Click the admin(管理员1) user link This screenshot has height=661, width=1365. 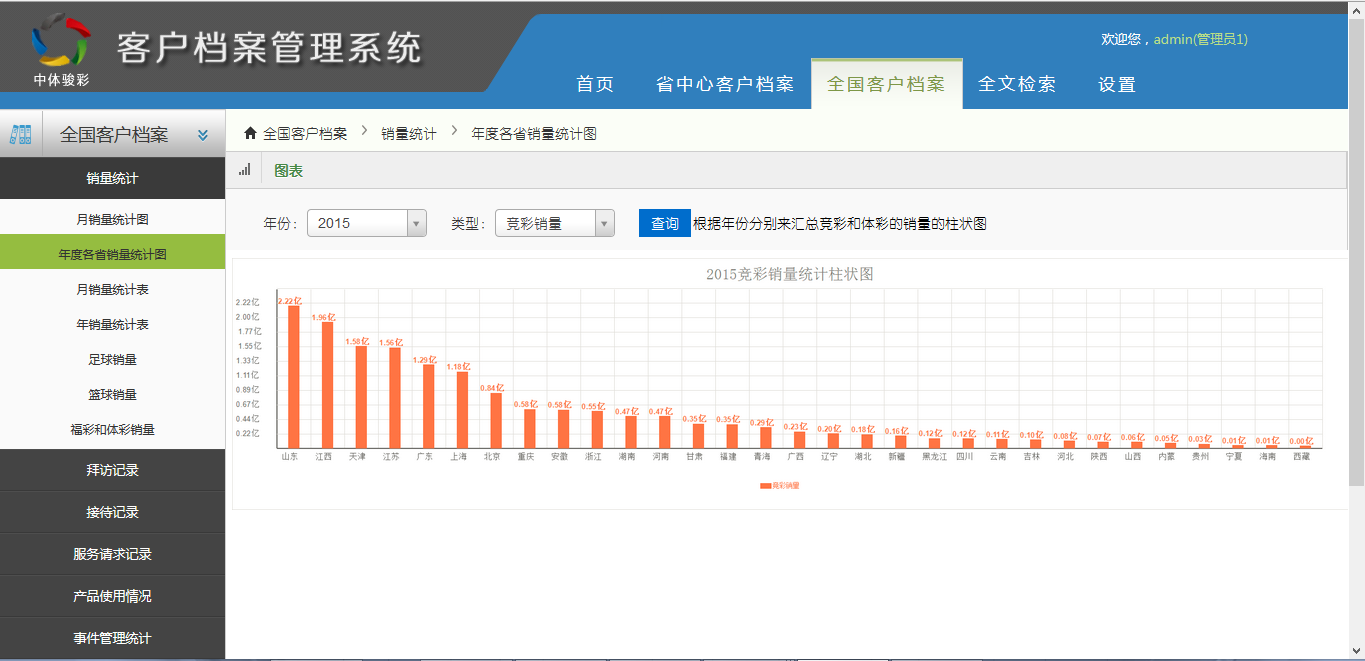[x=1200, y=39]
